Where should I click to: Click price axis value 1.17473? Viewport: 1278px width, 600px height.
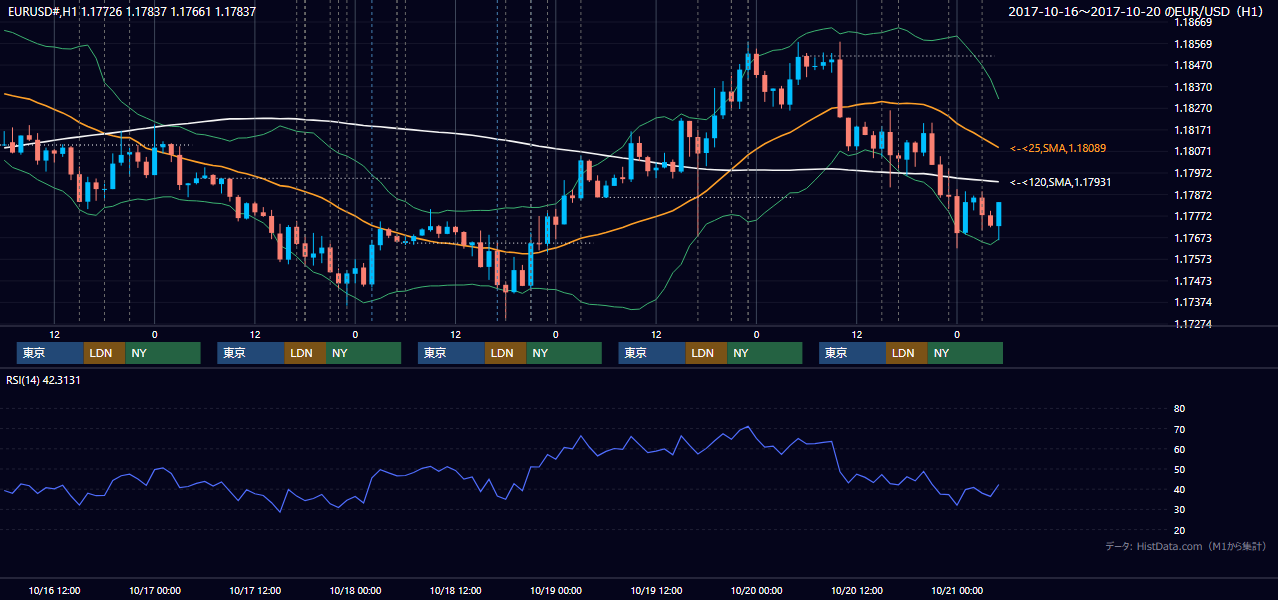pos(1193,281)
